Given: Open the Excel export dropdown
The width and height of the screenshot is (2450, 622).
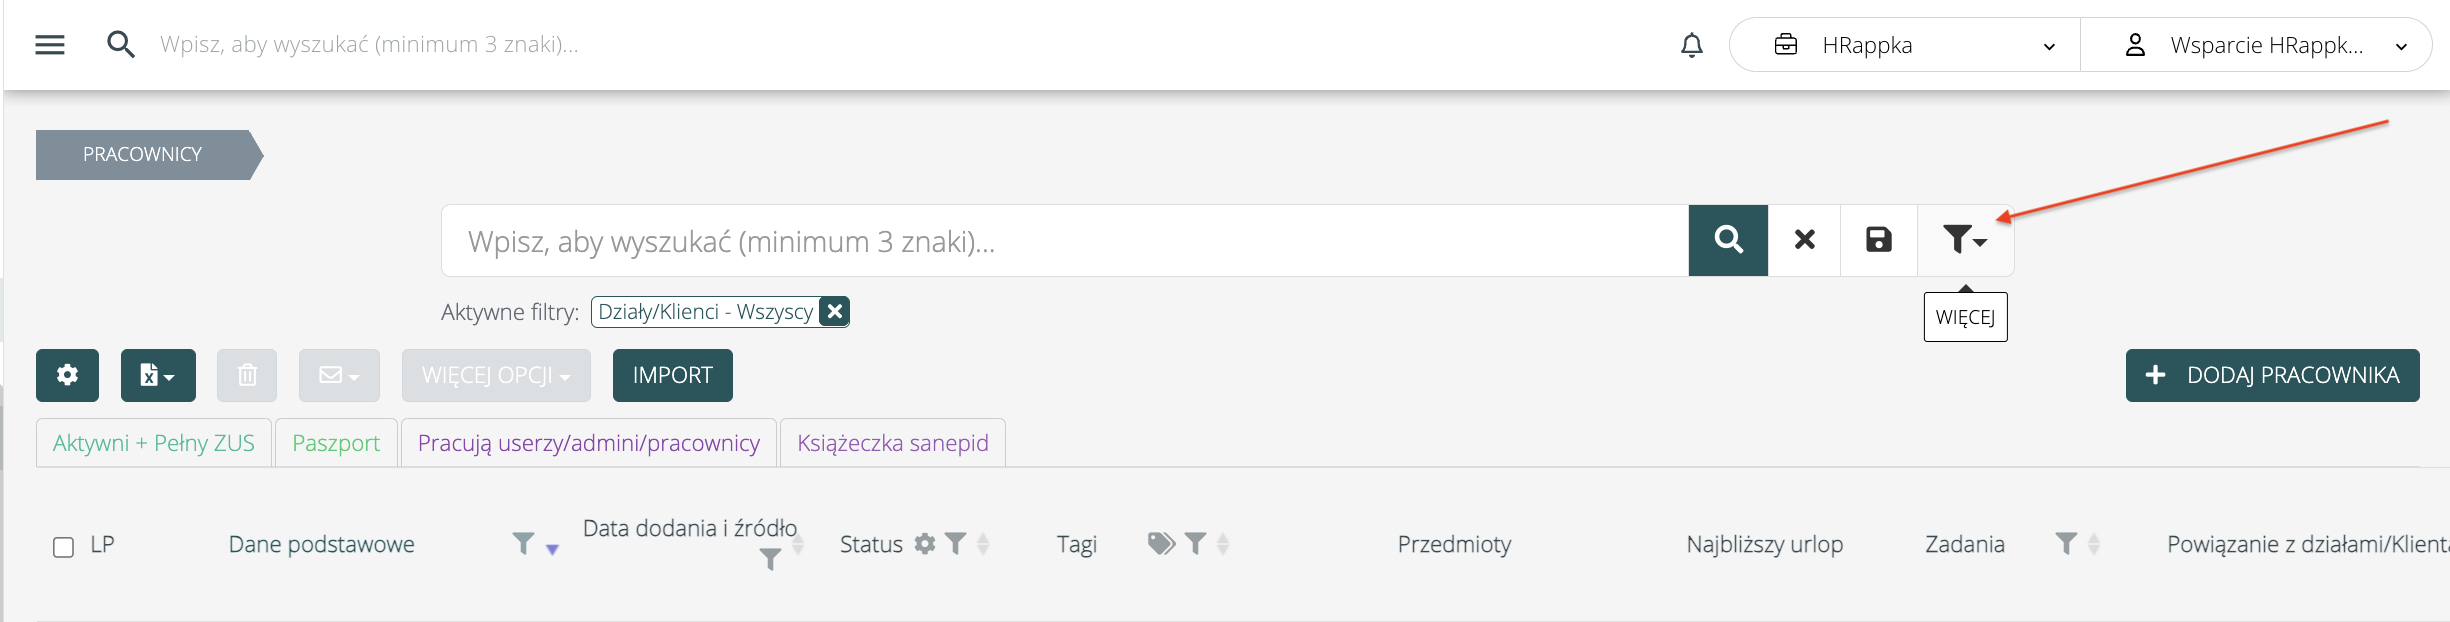Looking at the screenshot, I should coord(157,375).
